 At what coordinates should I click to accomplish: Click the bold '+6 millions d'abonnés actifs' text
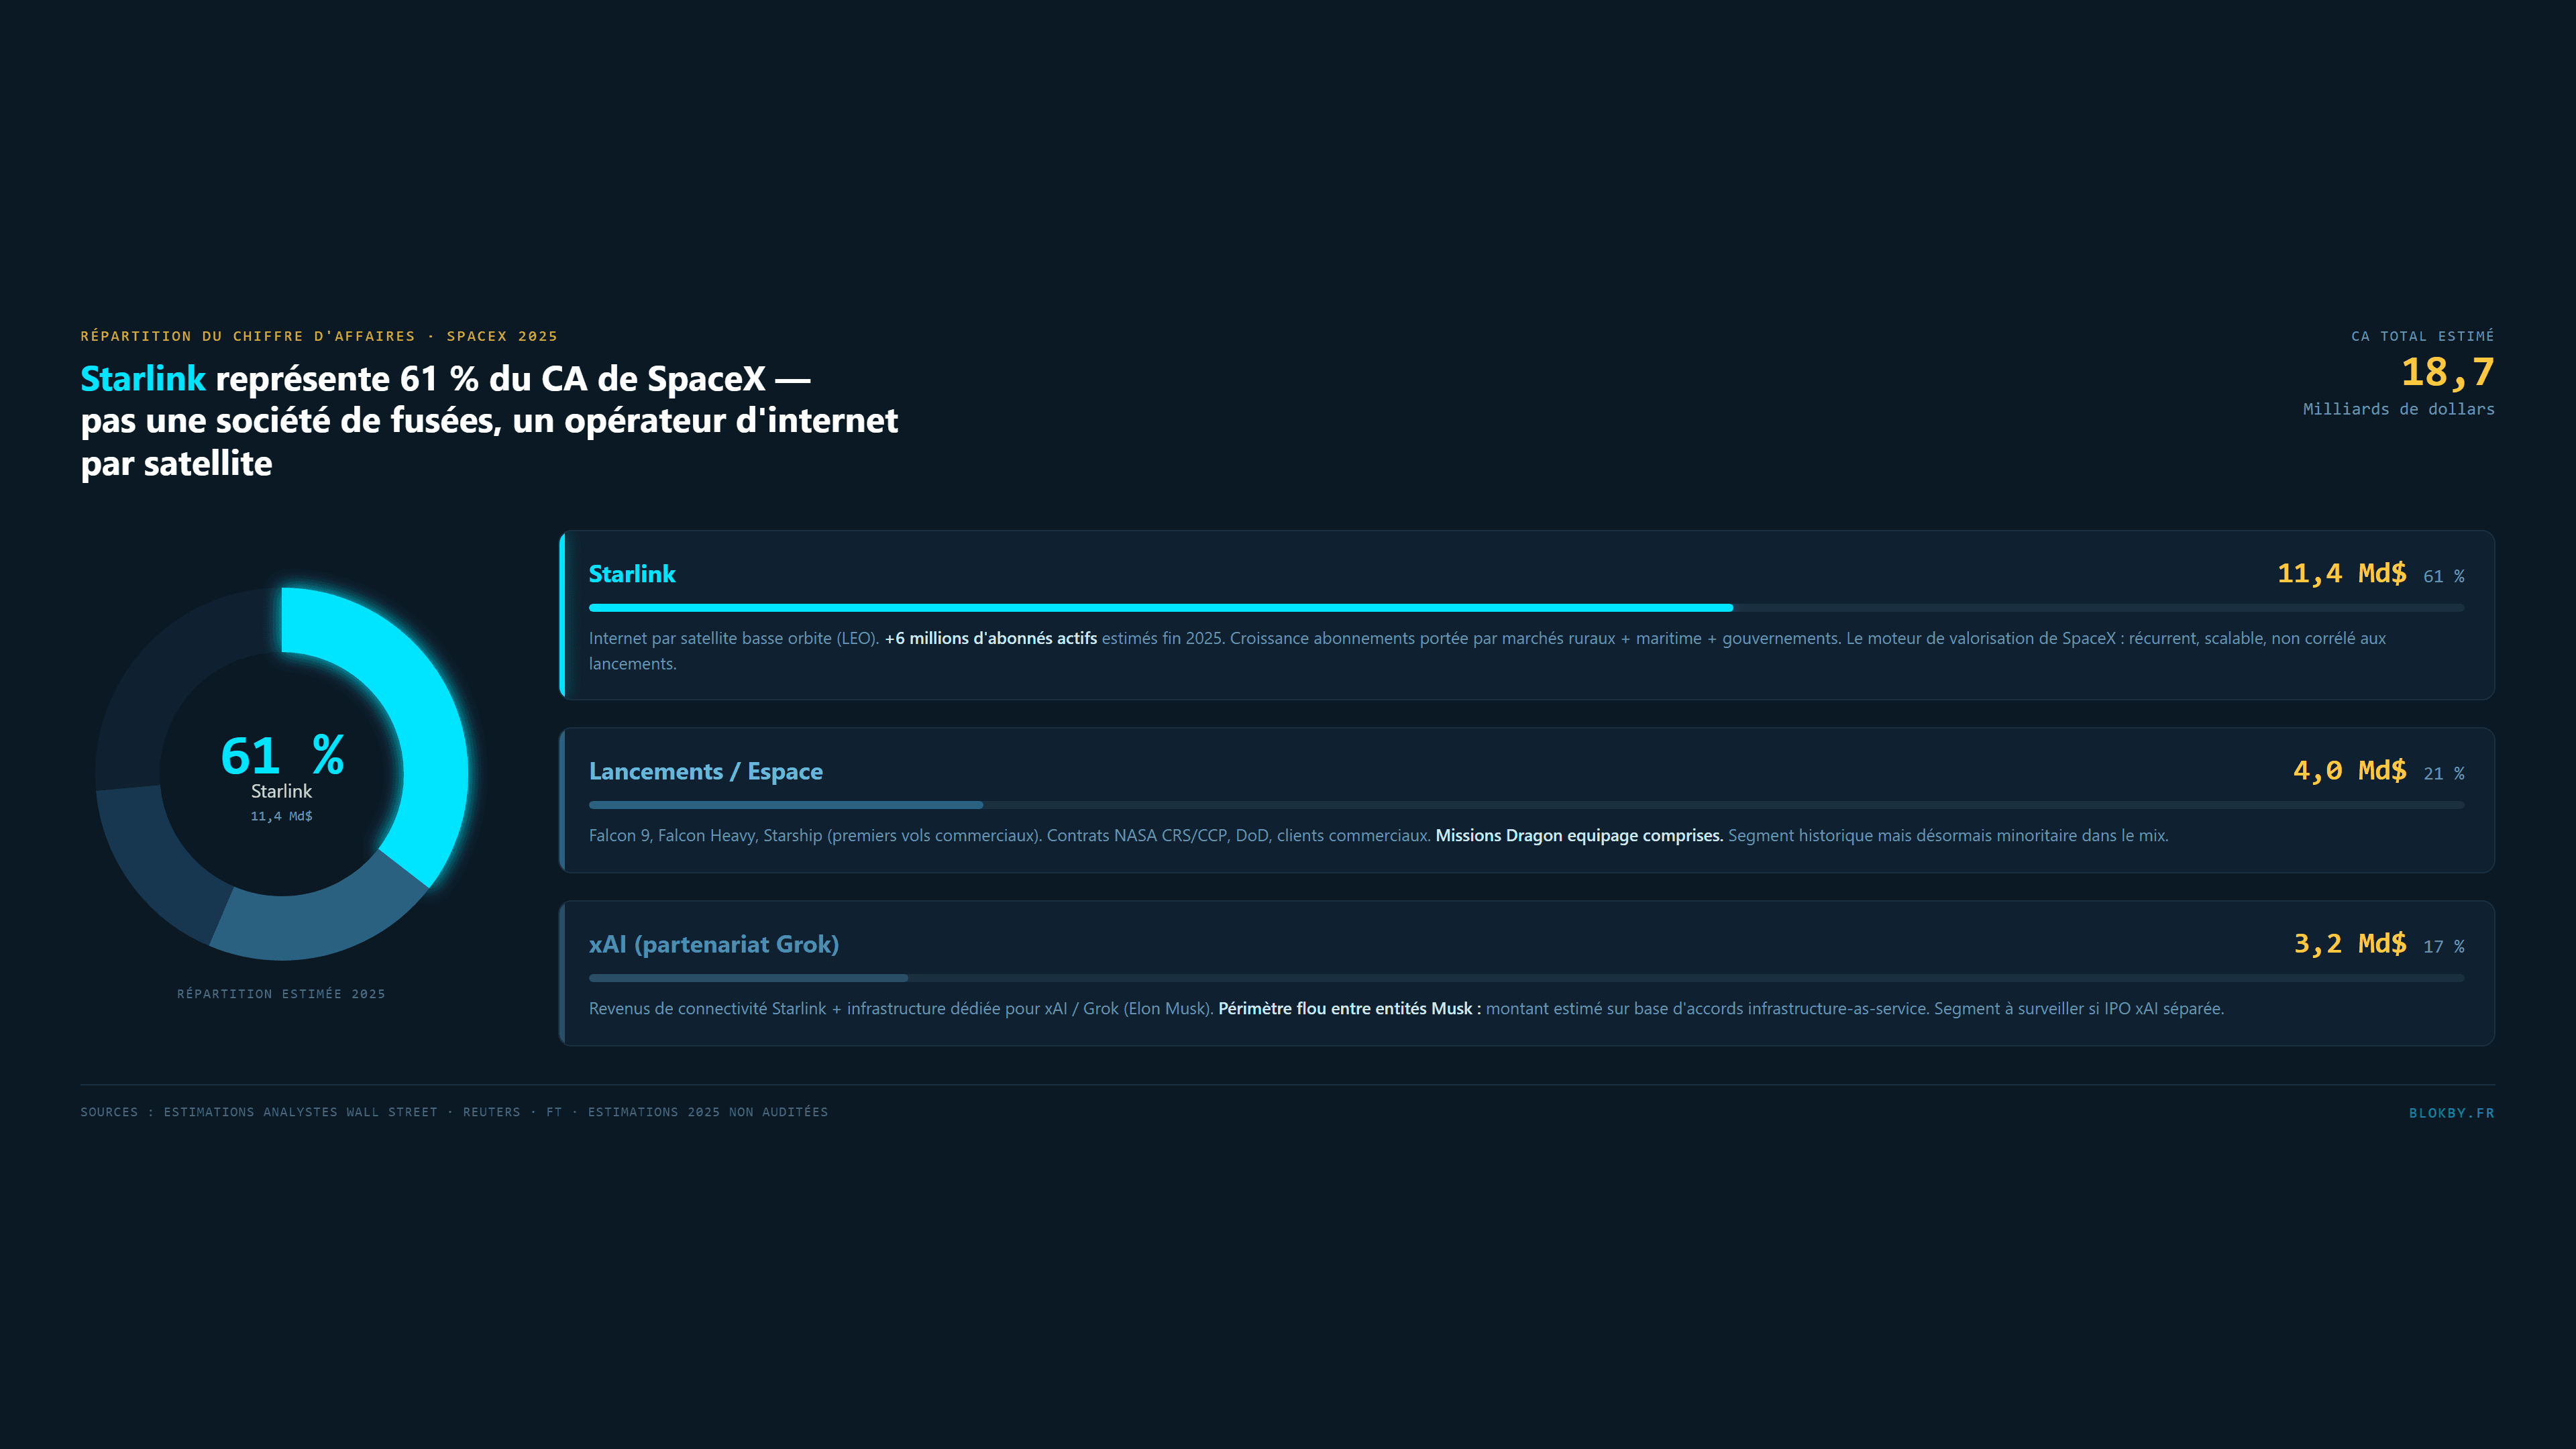[x=990, y=638]
